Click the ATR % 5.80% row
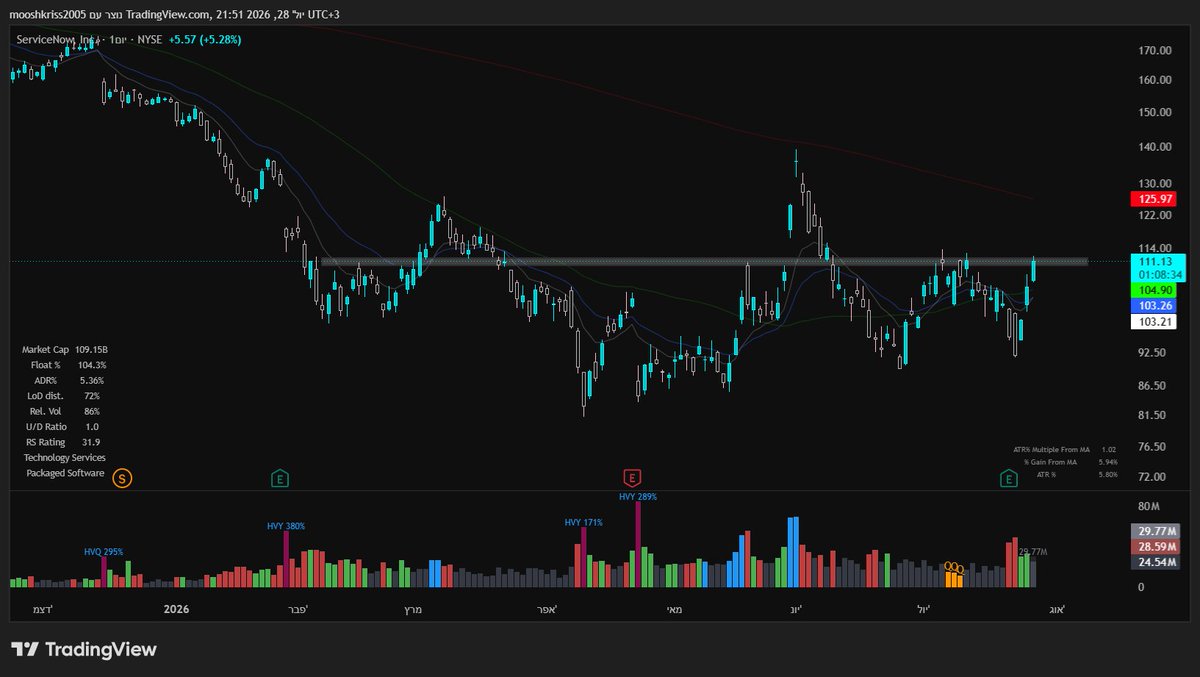The width and height of the screenshot is (1200, 677). [x=1078, y=474]
